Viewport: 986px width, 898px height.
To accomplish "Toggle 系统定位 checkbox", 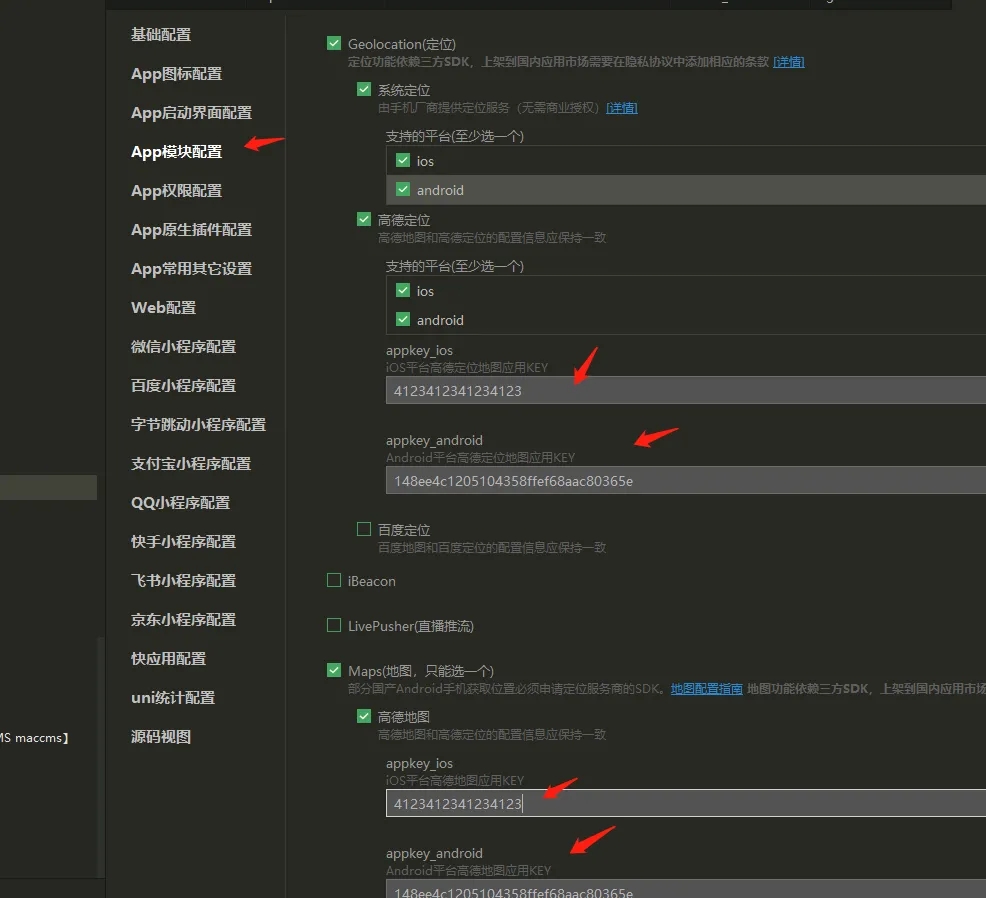I will click(x=363, y=89).
